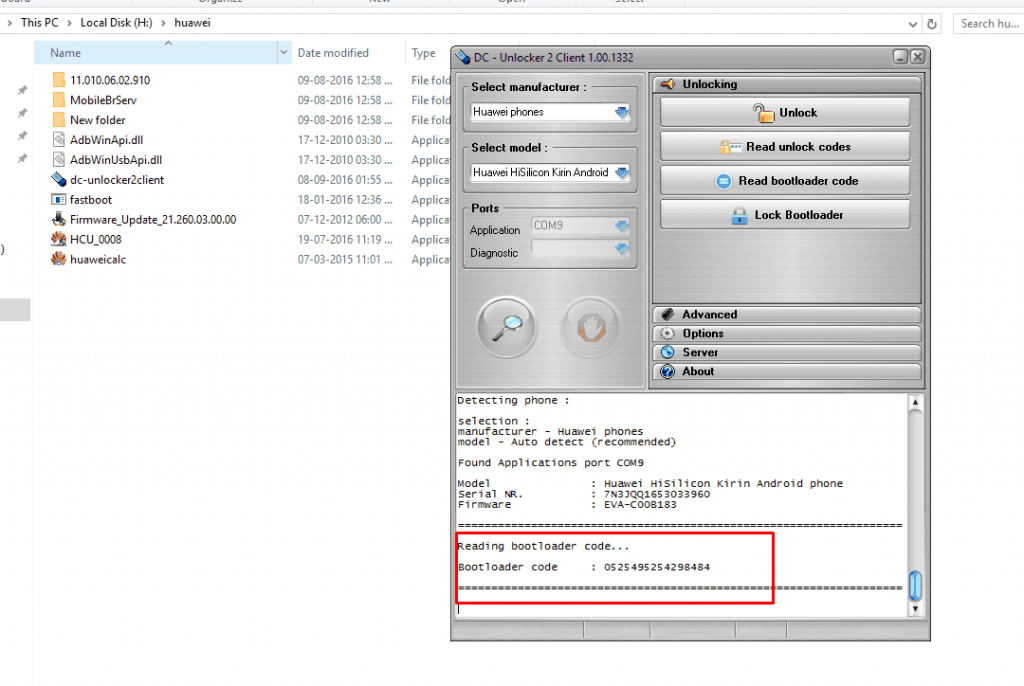Click the Read bootloader code button

point(785,181)
